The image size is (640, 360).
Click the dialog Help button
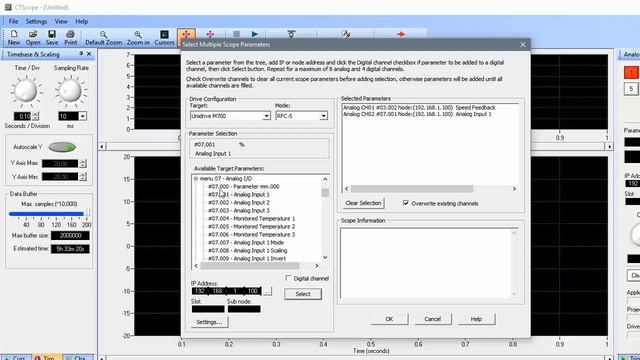click(x=476, y=319)
